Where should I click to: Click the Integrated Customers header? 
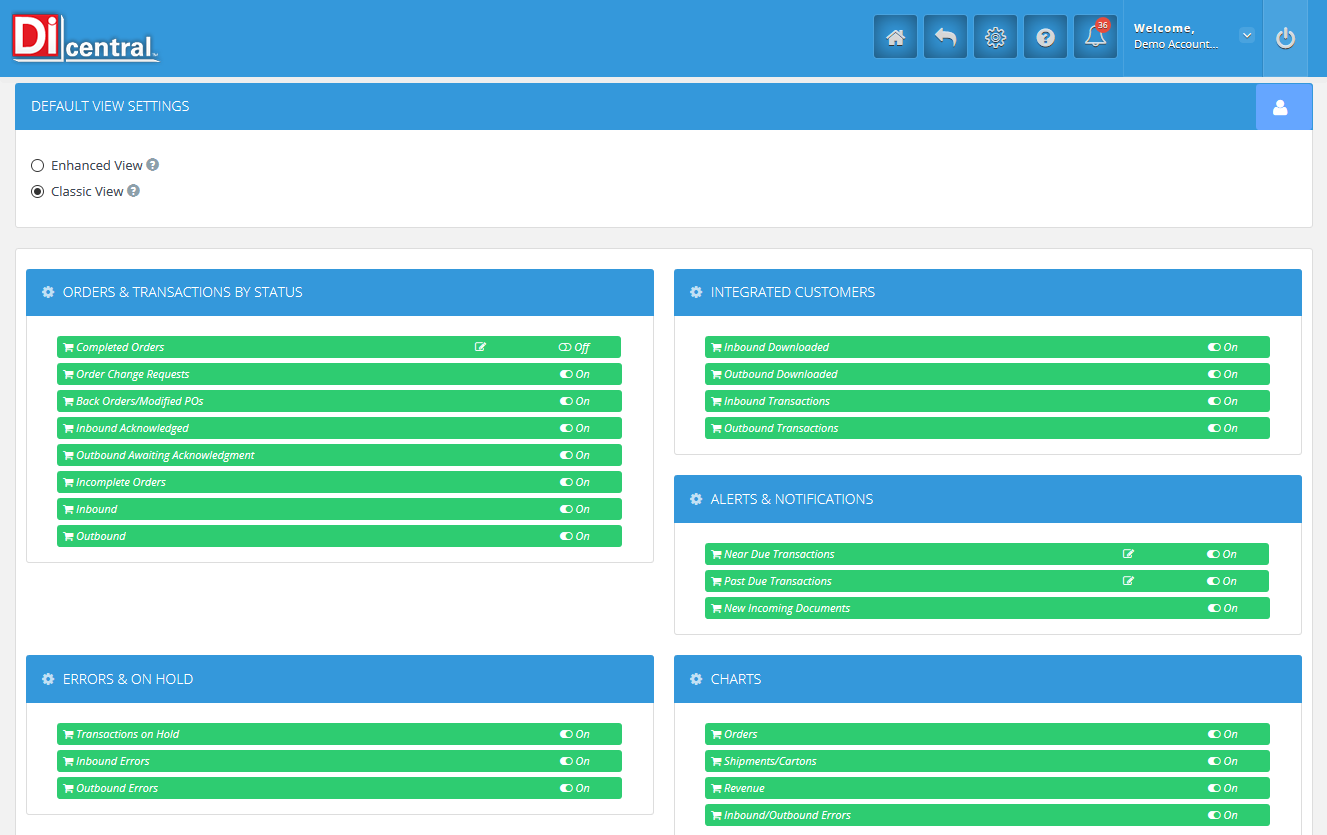pos(988,293)
